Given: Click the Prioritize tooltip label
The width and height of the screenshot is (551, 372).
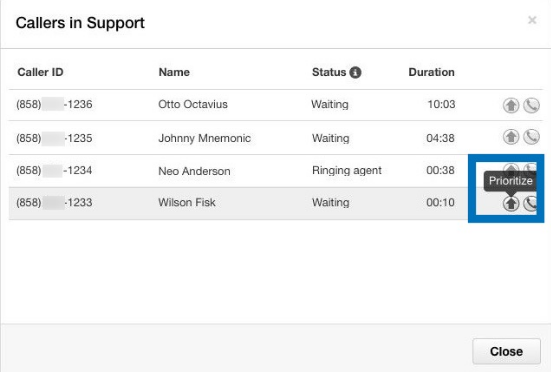Looking at the screenshot, I should 510,181.
